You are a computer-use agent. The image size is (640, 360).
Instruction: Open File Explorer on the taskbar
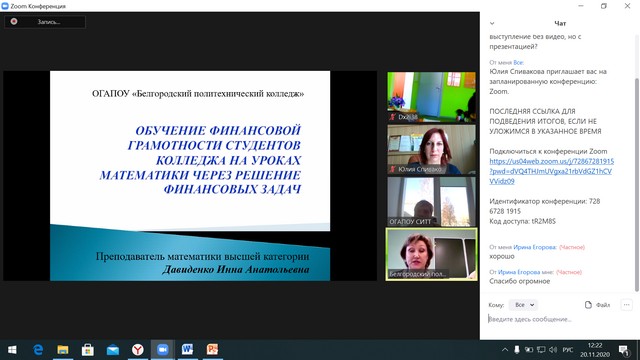click(63, 350)
